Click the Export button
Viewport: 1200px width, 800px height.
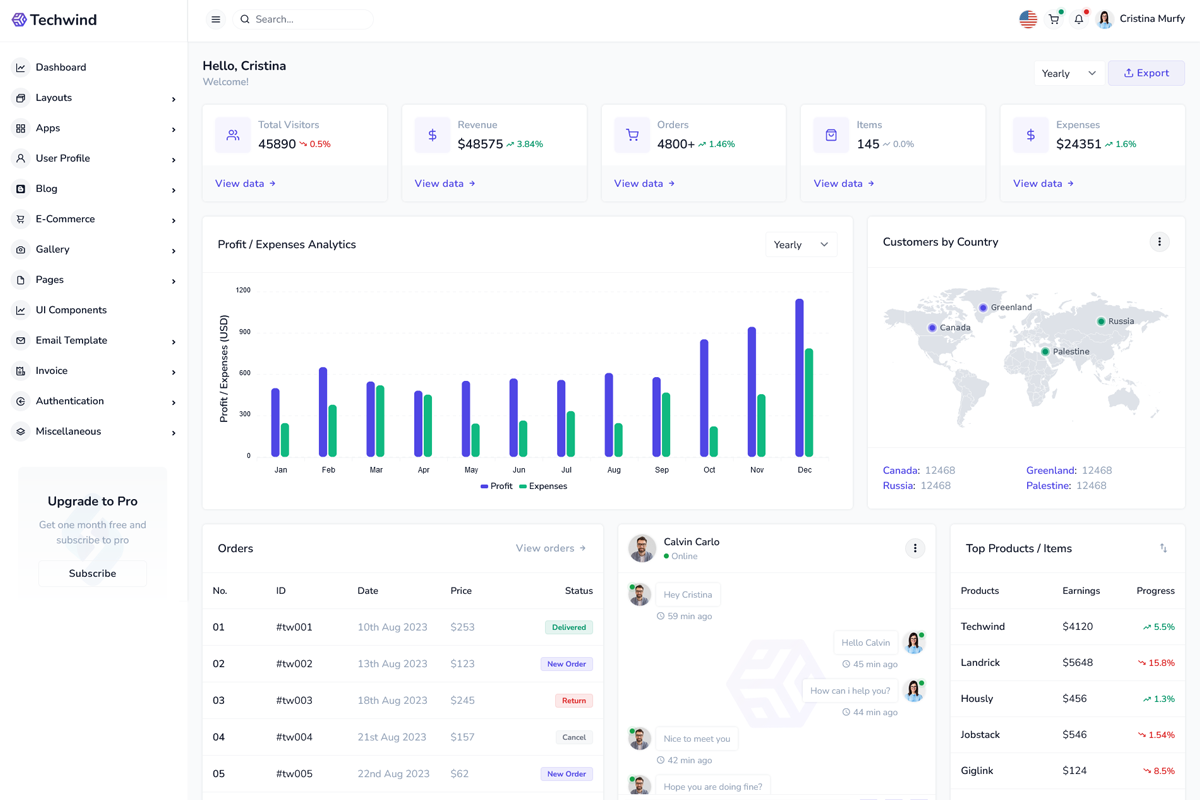[x=1146, y=73]
